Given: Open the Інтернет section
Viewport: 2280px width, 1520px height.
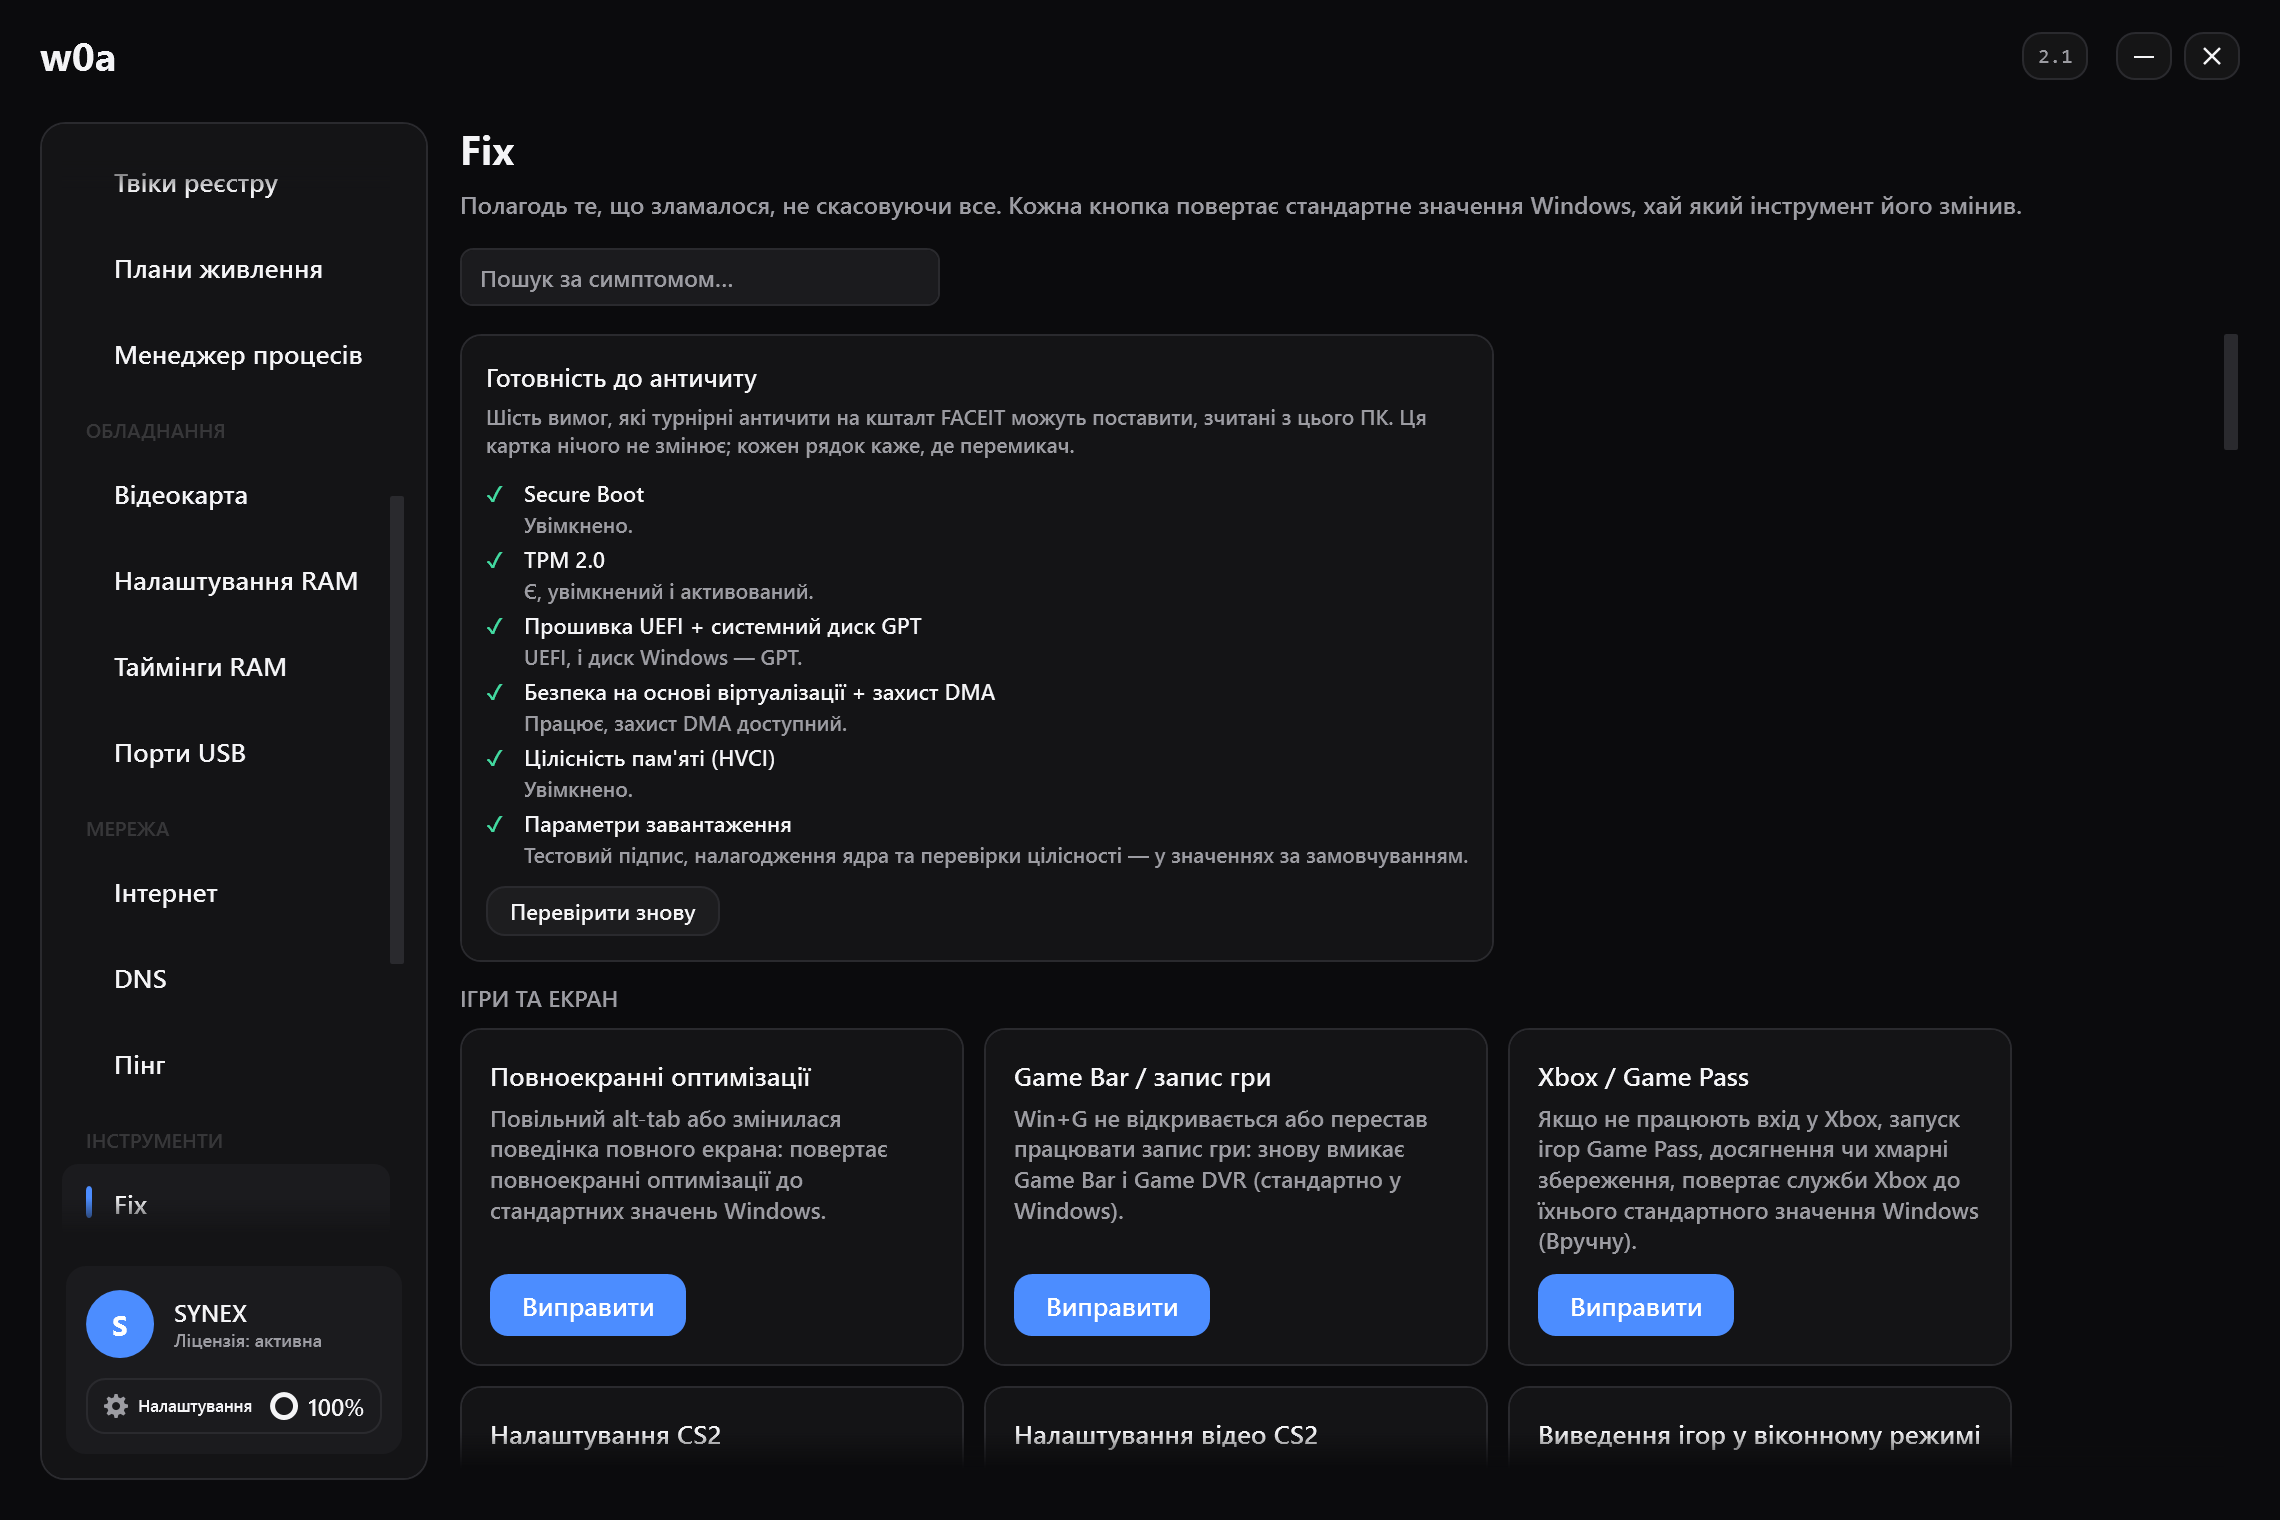Looking at the screenshot, I should click(166, 893).
